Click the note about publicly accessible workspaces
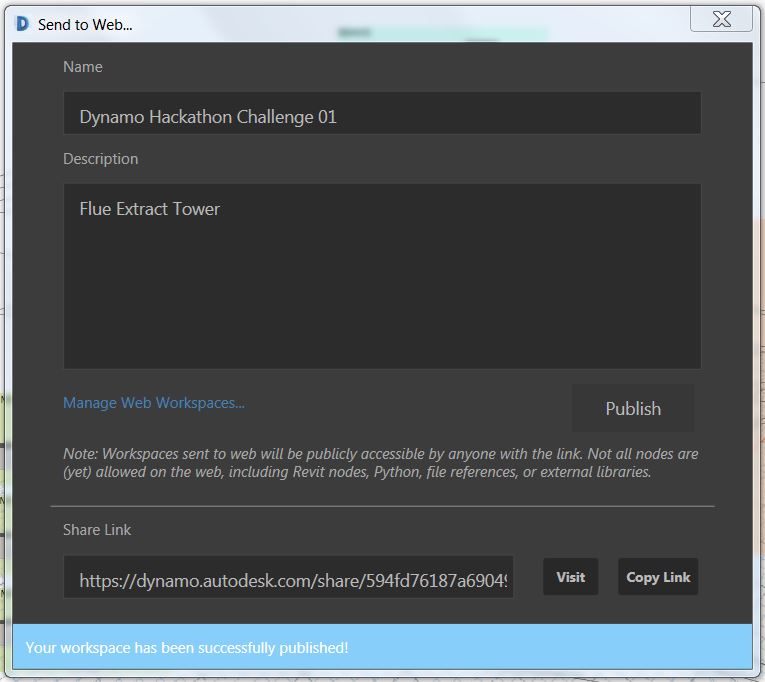Viewport: 765px width, 682px height. [381, 463]
